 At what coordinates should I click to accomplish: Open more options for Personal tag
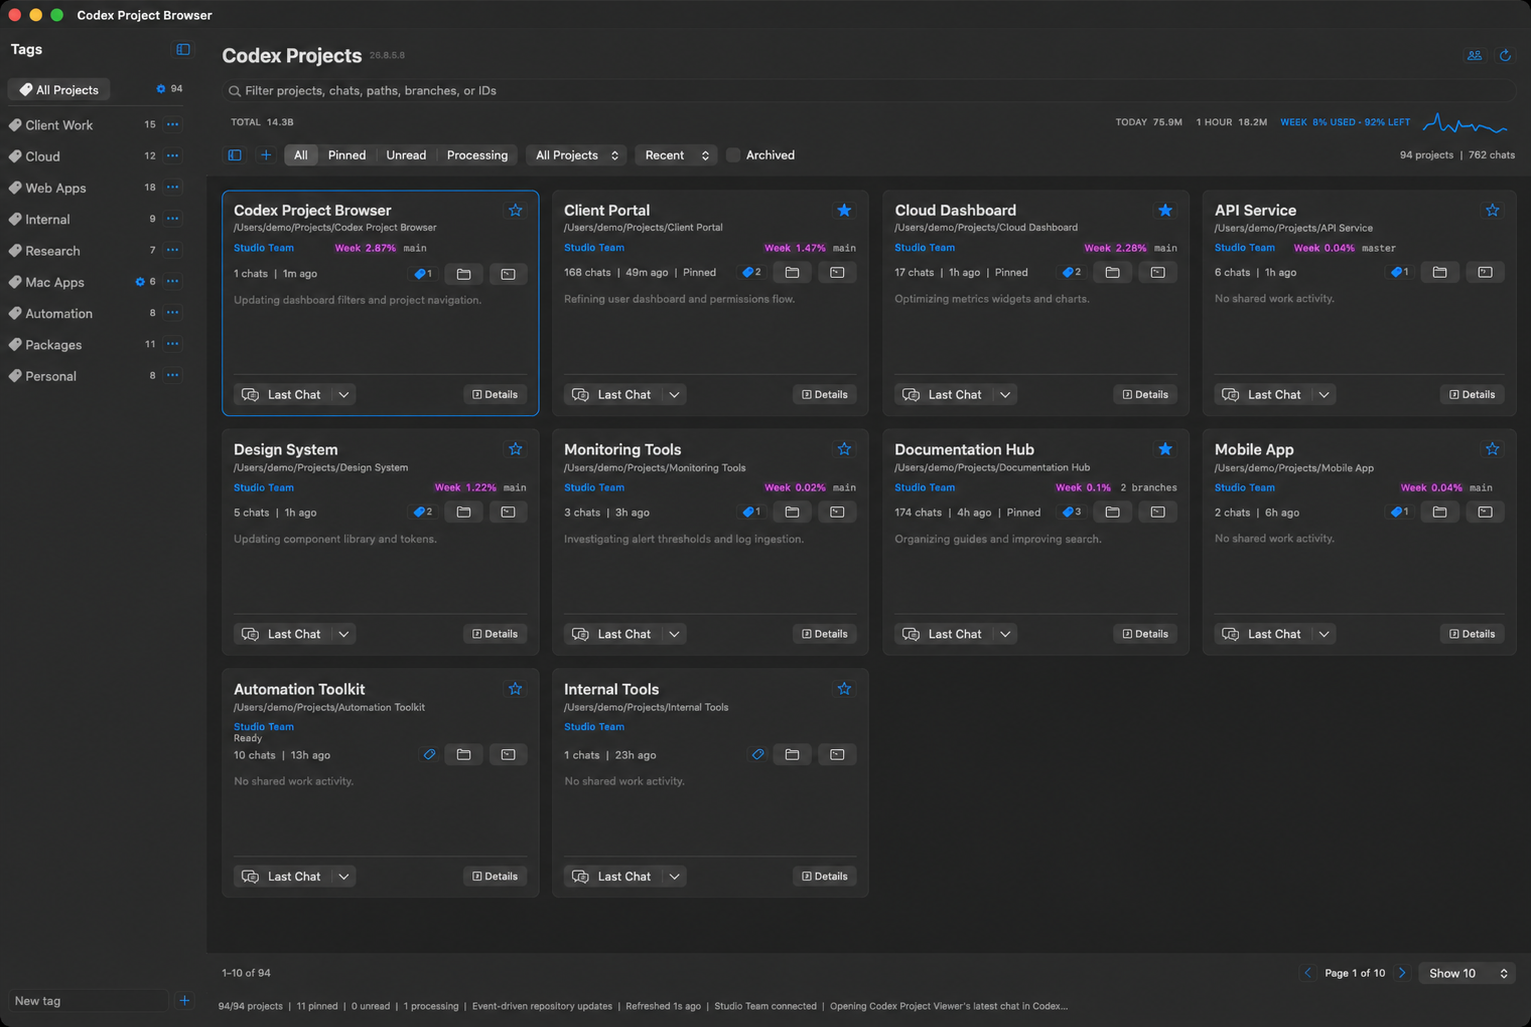(x=173, y=376)
